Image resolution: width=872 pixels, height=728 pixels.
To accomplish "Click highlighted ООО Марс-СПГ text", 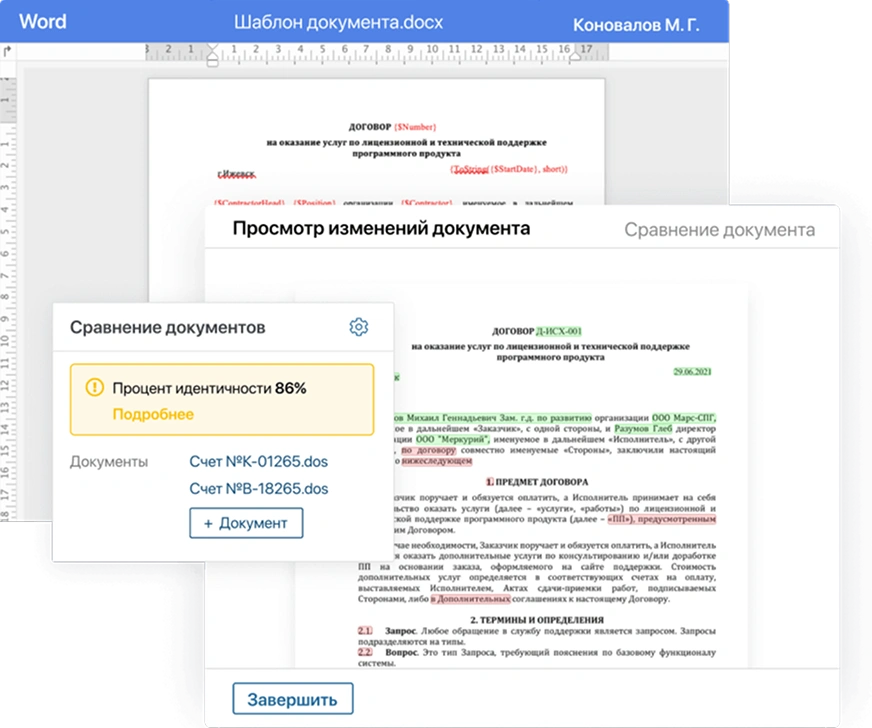I will click(684, 418).
